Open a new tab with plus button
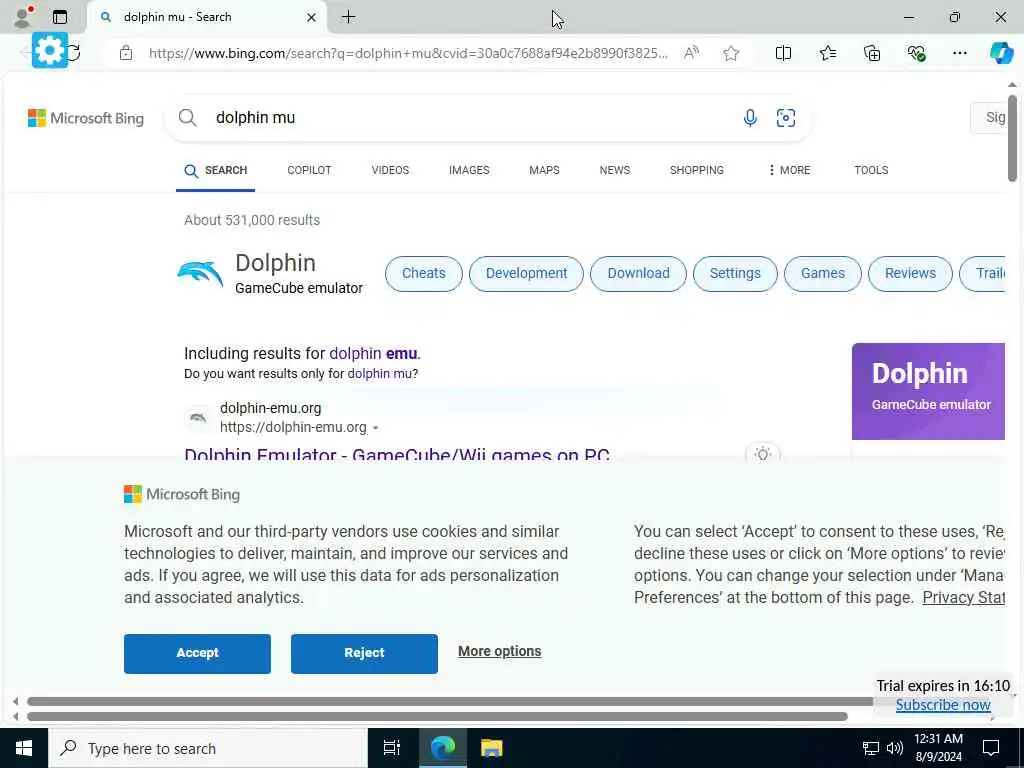The image size is (1024, 768). coord(349,17)
